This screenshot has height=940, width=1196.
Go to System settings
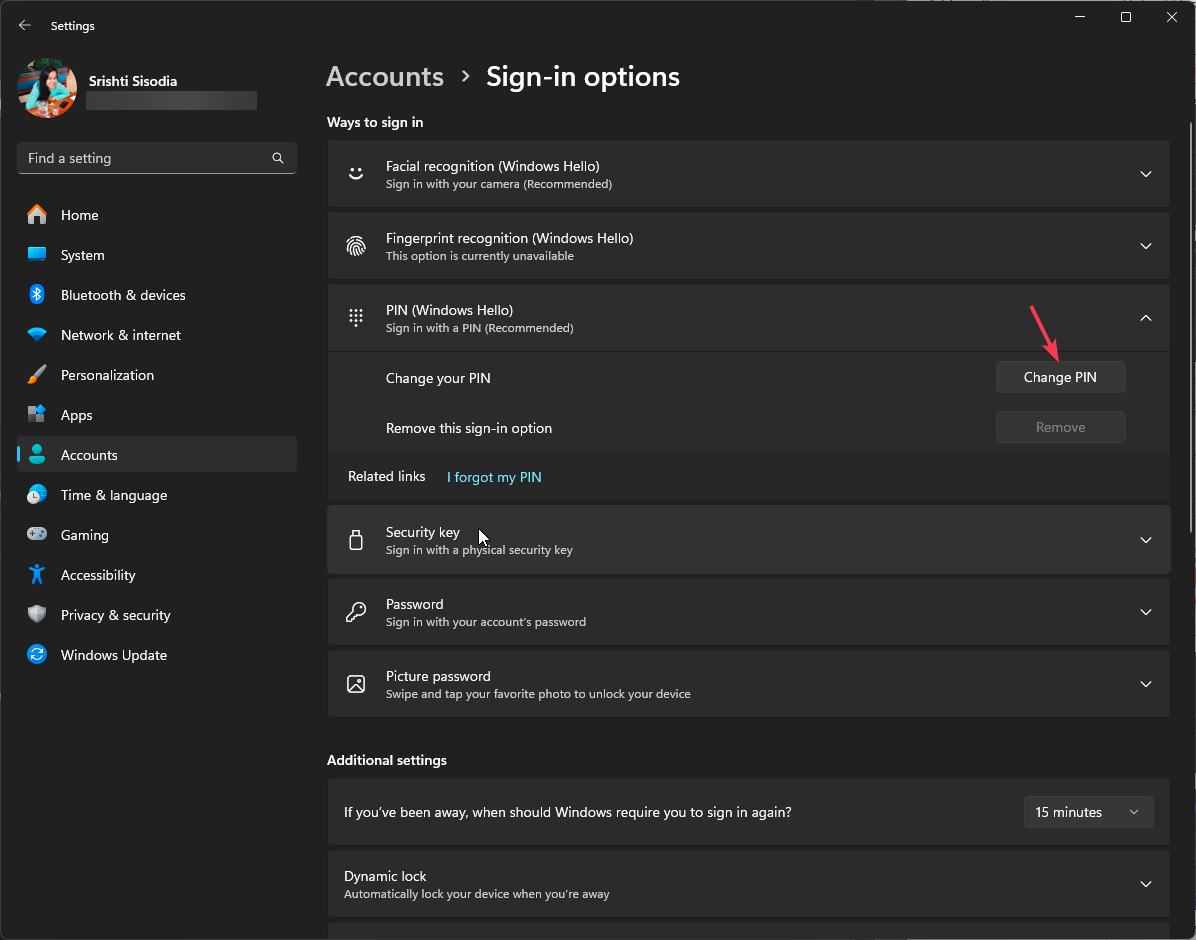click(156, 255)
